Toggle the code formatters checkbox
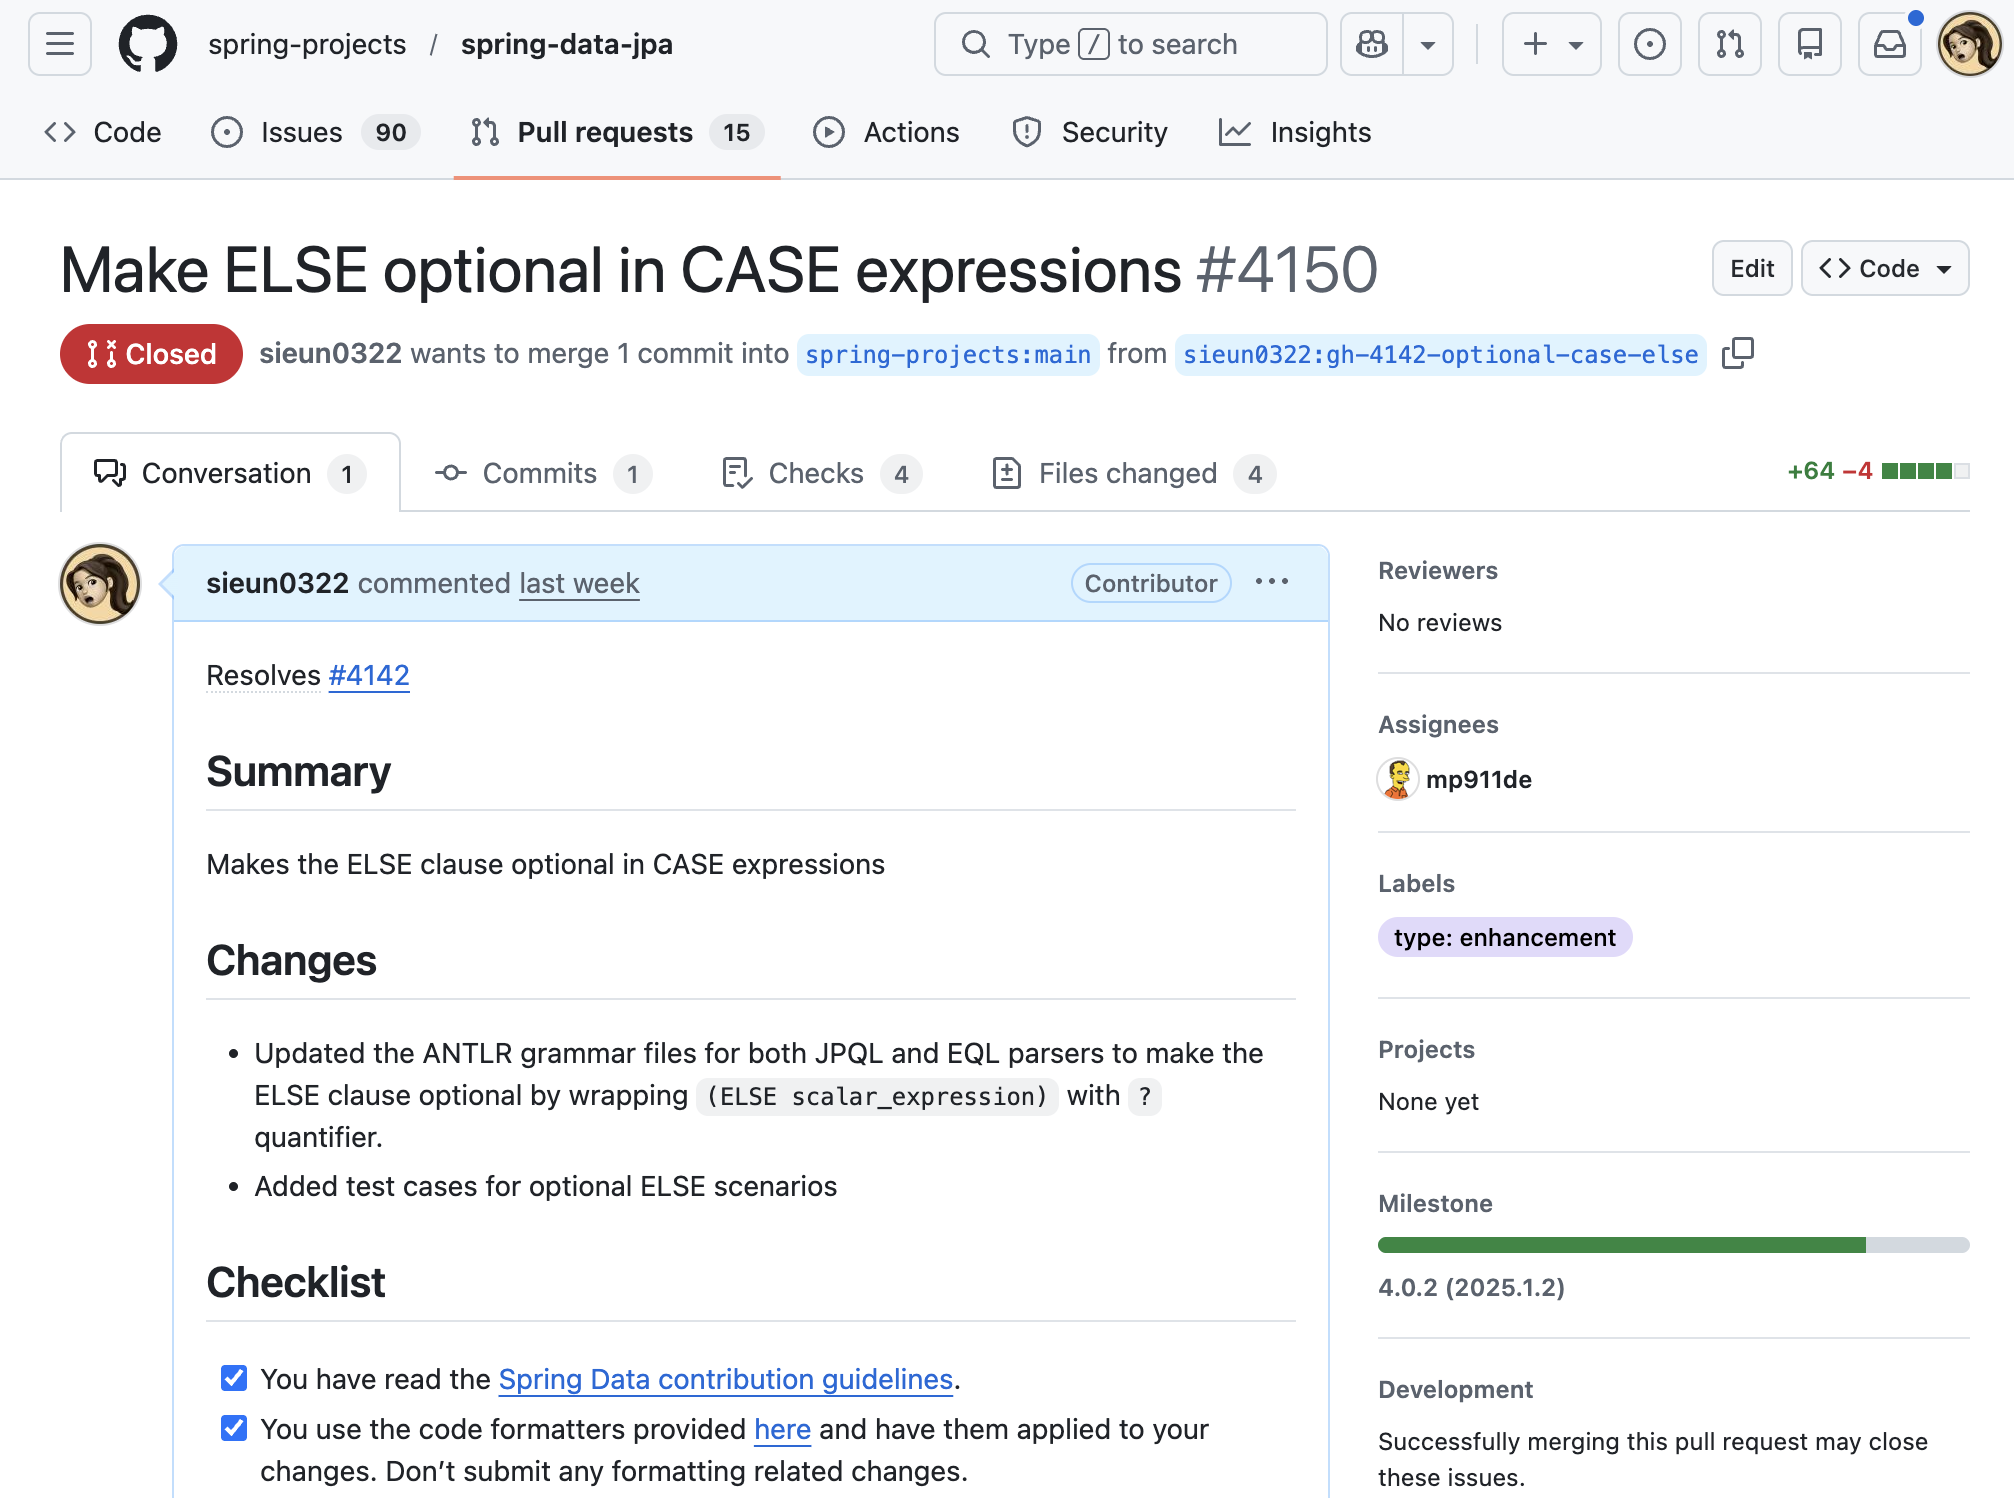2014x1498 pixels. pyautogui.click(x=234, y=1428)
